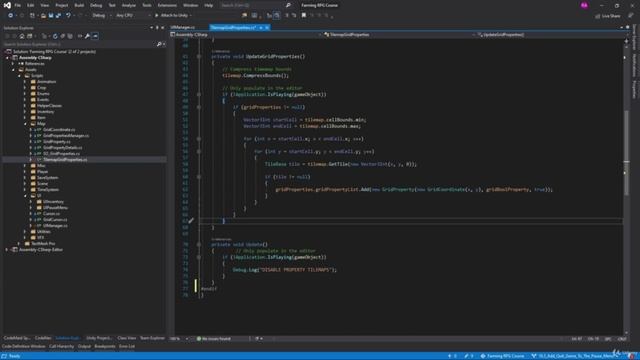Click Attach to Unity button

171,15
